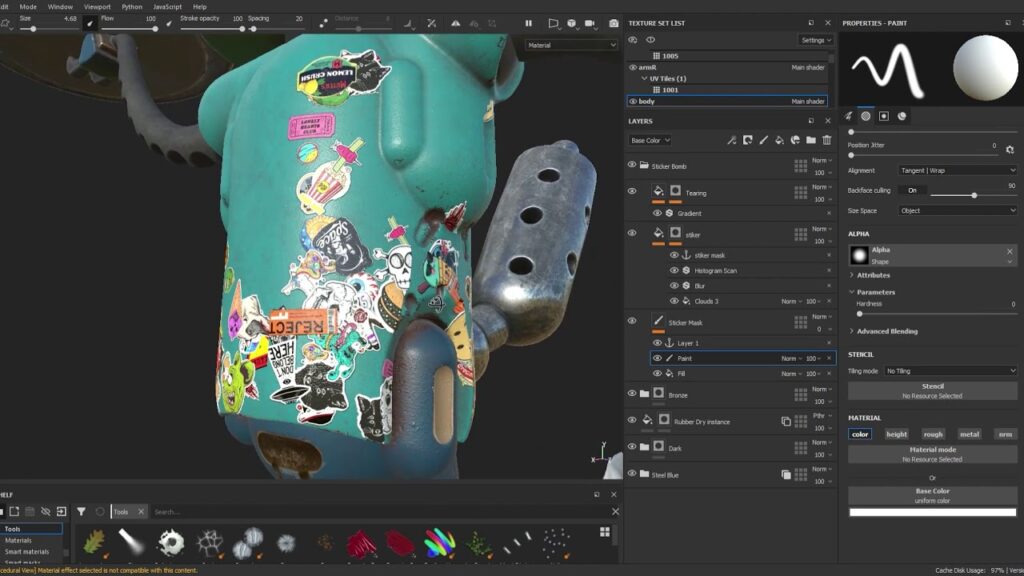Viewport: 1024px width, 576px height.
Task: Hide the Tearing layer
Action: click(x=632, y=191)
